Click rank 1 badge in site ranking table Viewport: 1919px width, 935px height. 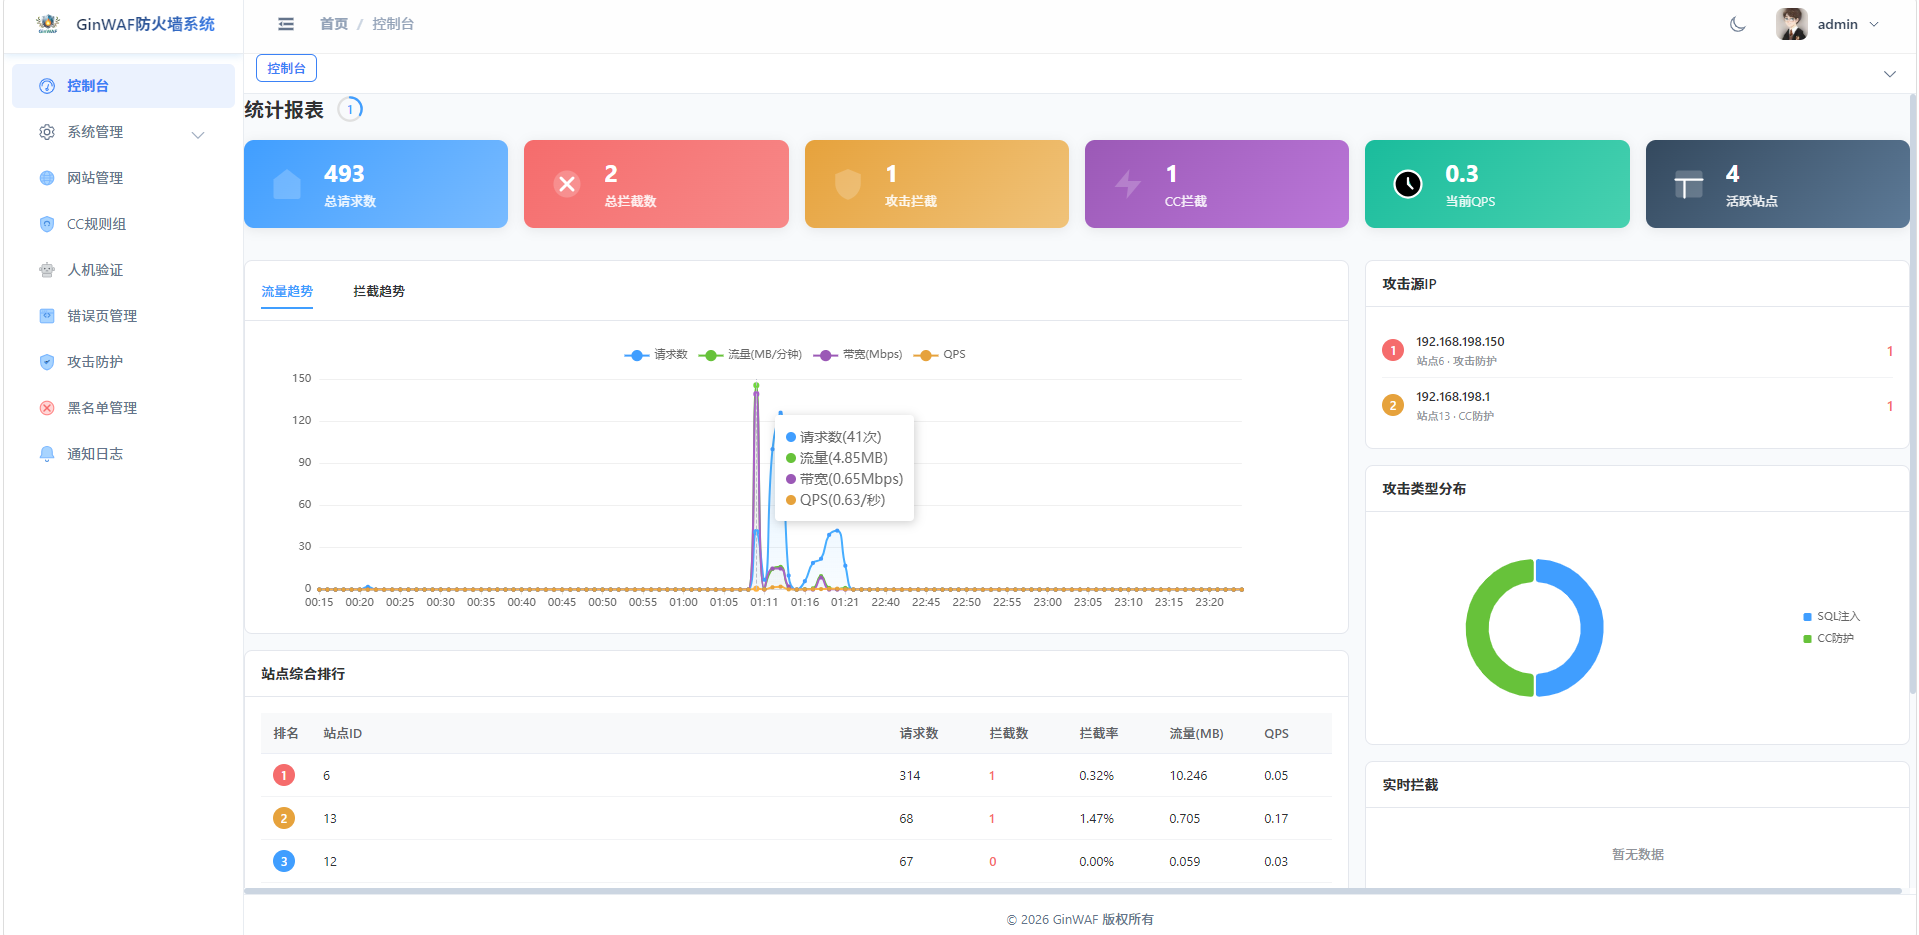pos(284,775)
